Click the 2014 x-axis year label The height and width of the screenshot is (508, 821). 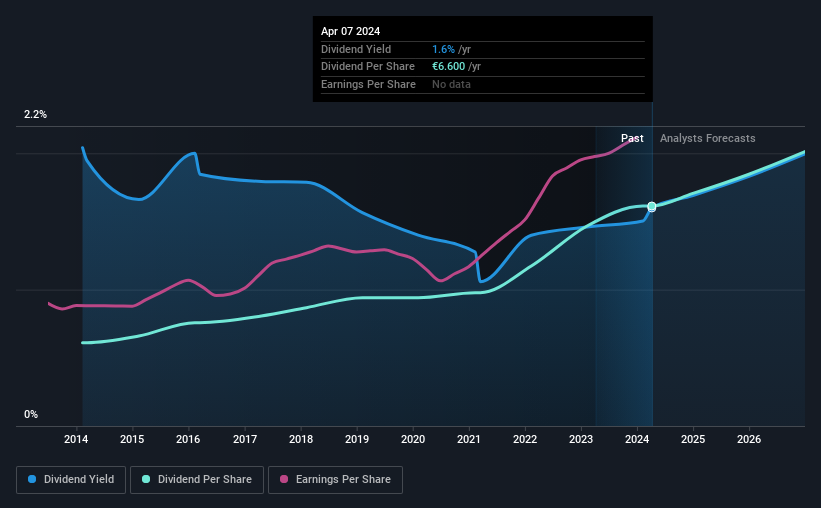[76, 439]
